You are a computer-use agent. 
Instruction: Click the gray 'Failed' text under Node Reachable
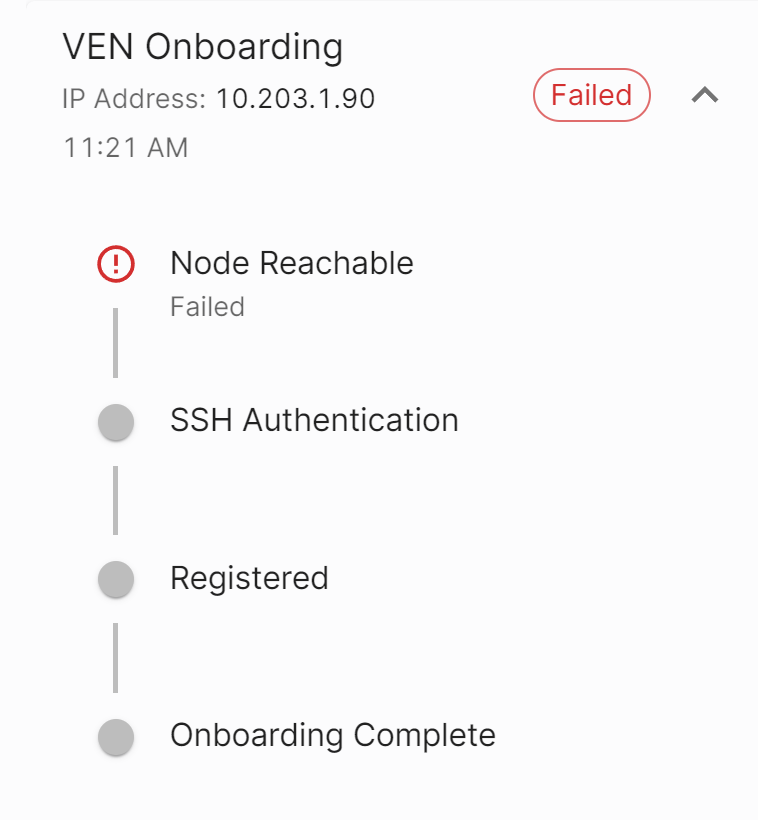click(x=207, y=307)
